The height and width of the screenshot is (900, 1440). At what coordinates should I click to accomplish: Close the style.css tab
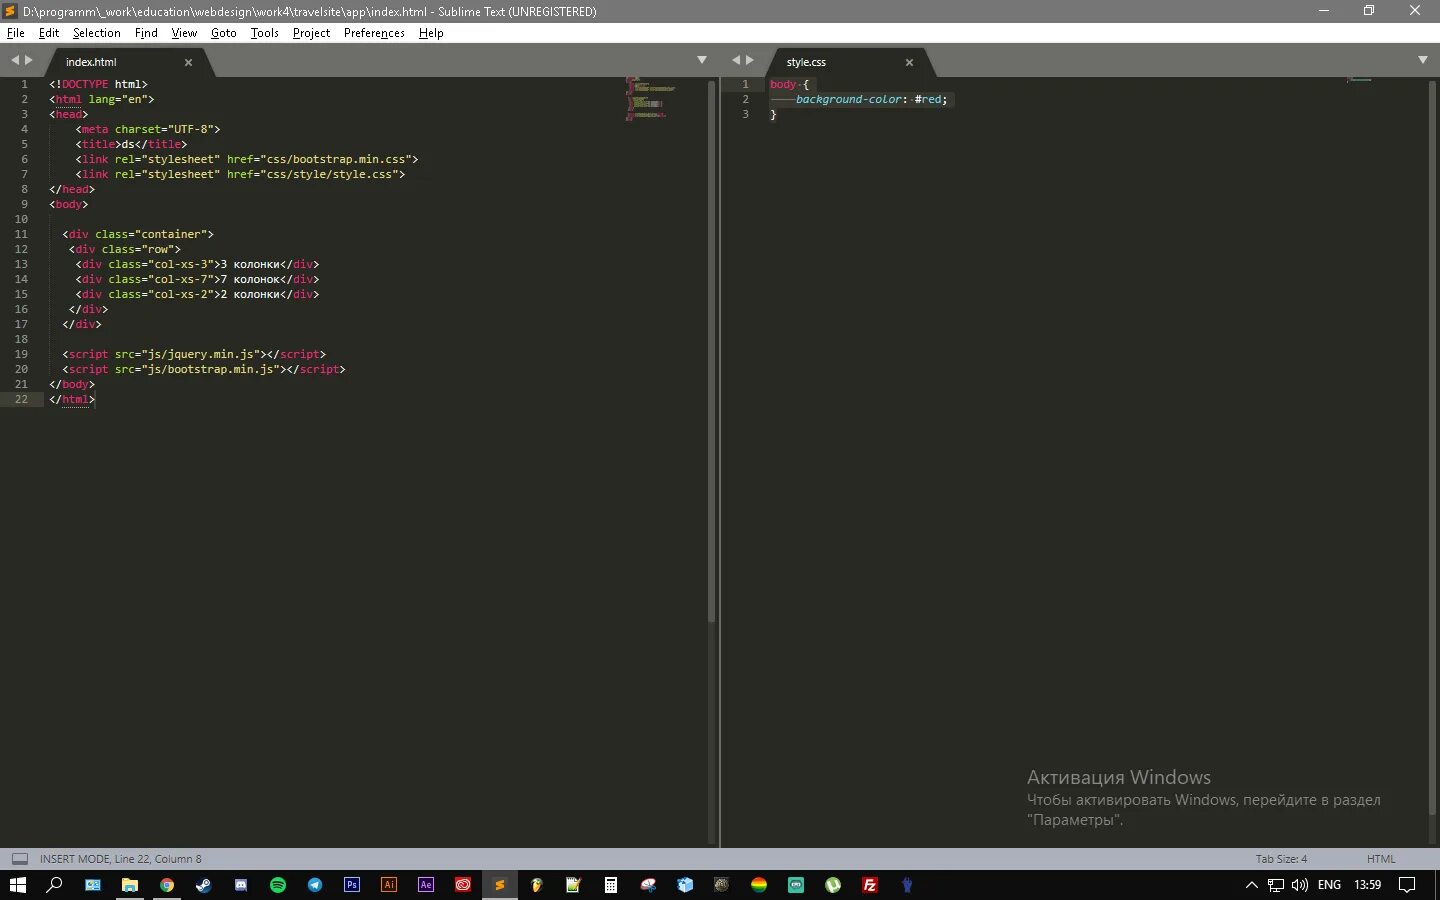point(909,62)
